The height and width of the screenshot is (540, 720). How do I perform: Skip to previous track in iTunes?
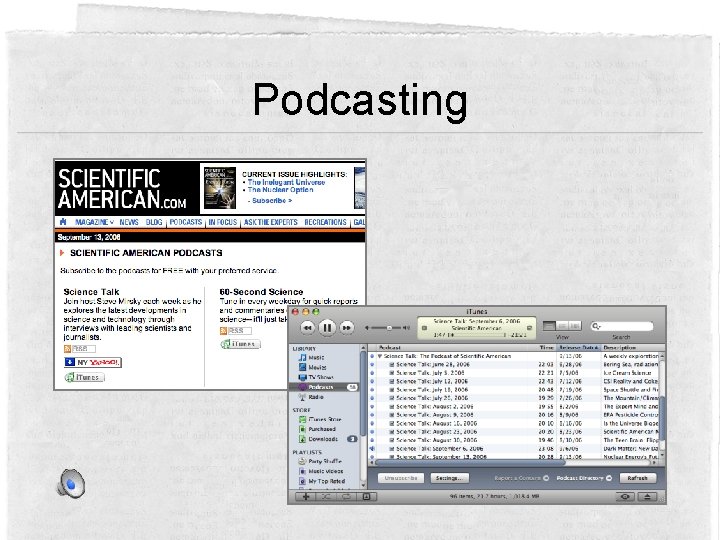pos(307,327)
